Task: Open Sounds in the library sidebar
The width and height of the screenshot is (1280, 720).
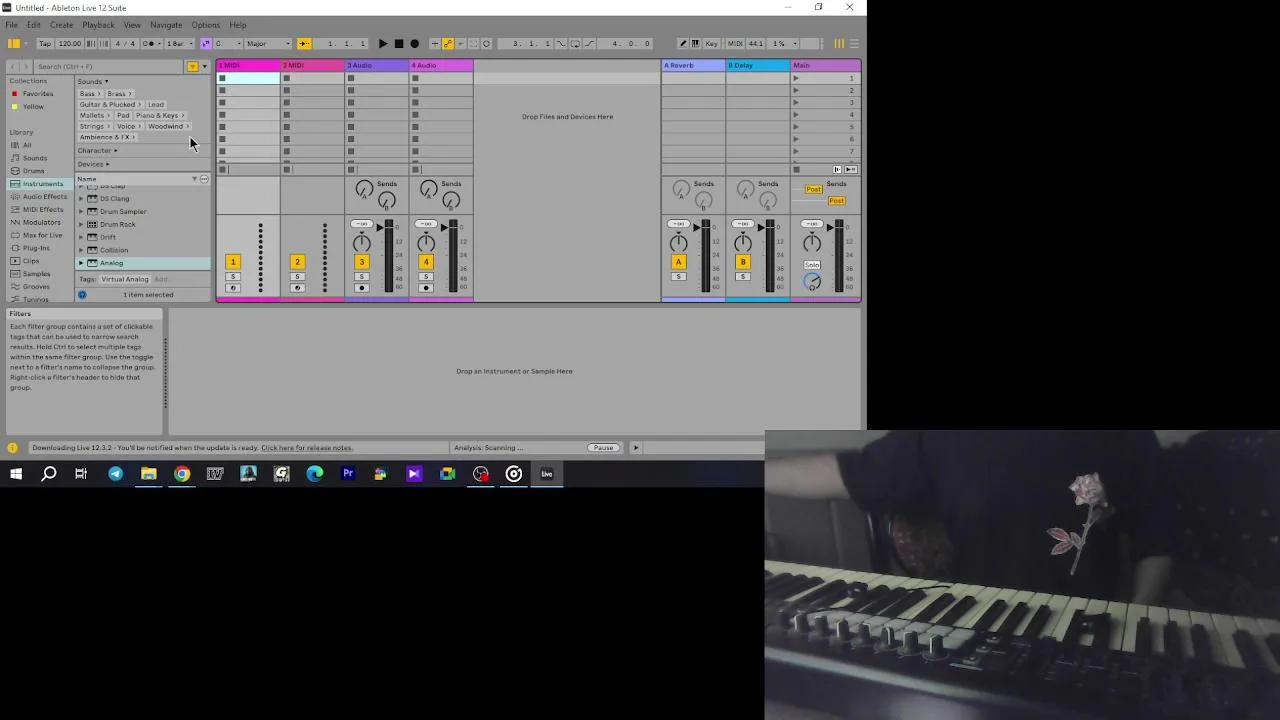Action: pyautogui.click(x=35, y=158)
